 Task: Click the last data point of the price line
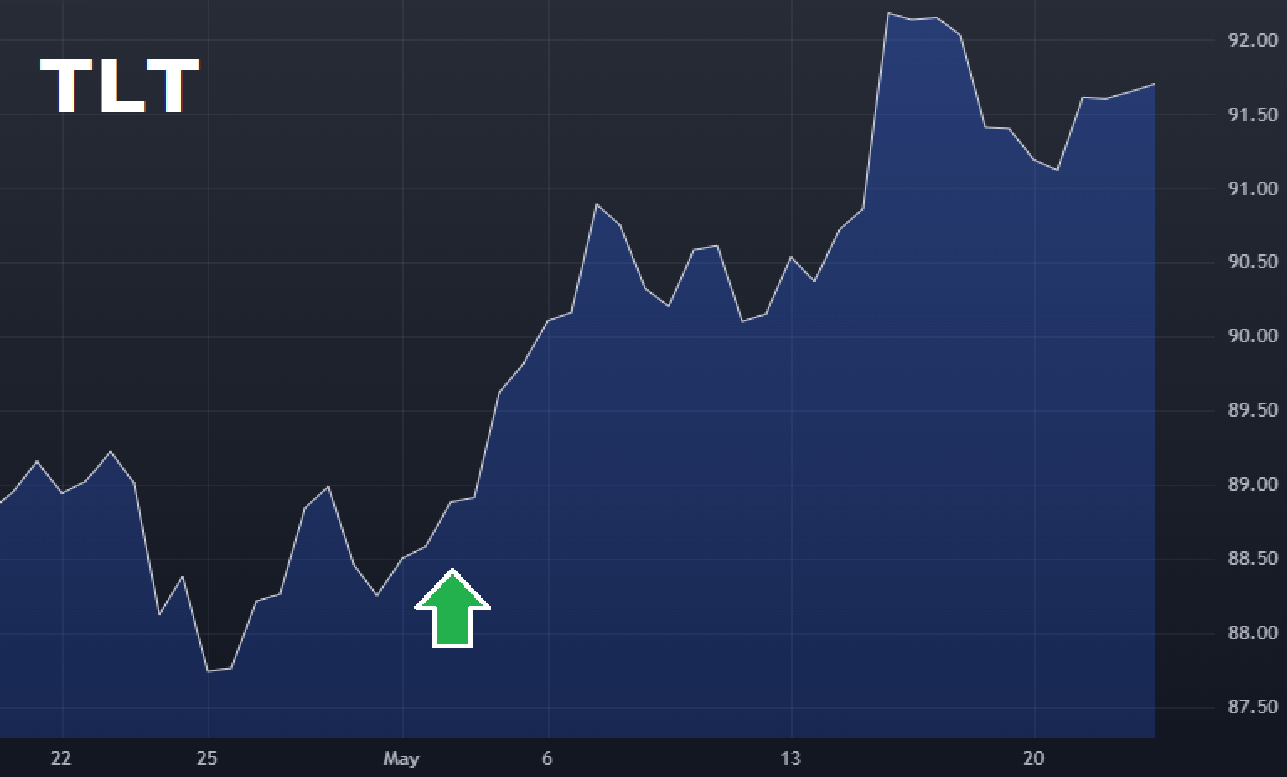pos(1154,84)
